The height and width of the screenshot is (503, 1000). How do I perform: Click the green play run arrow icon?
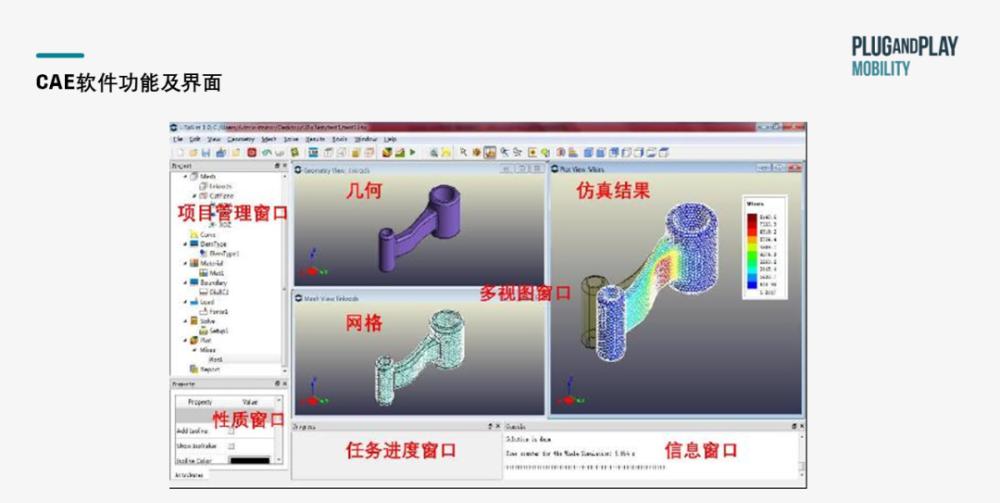tap(412, 152)
